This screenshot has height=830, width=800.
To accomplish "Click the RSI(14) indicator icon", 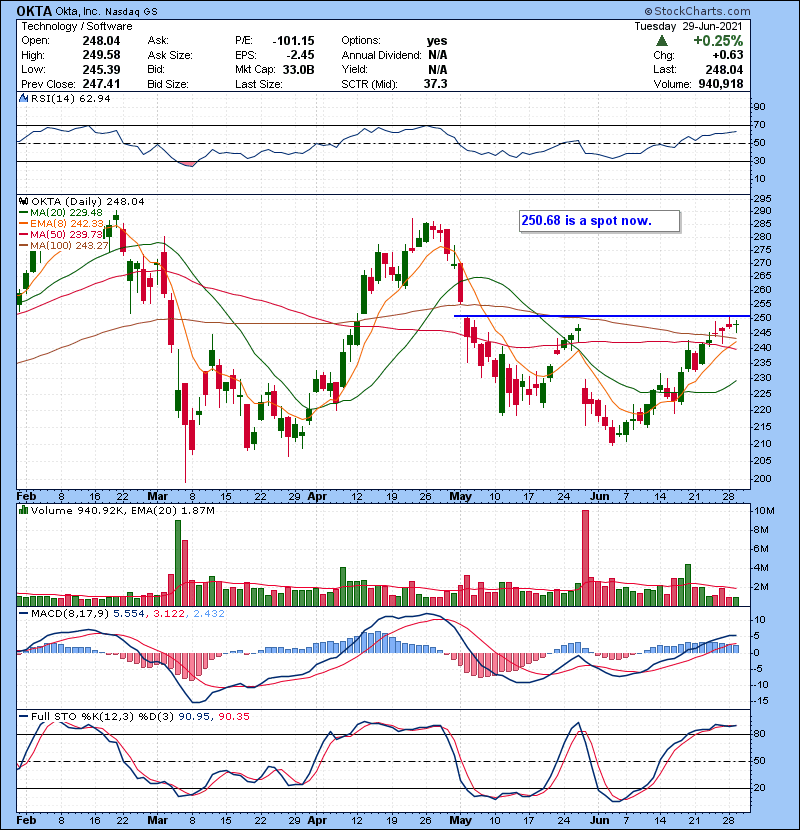I will click(x=23, y=98).
